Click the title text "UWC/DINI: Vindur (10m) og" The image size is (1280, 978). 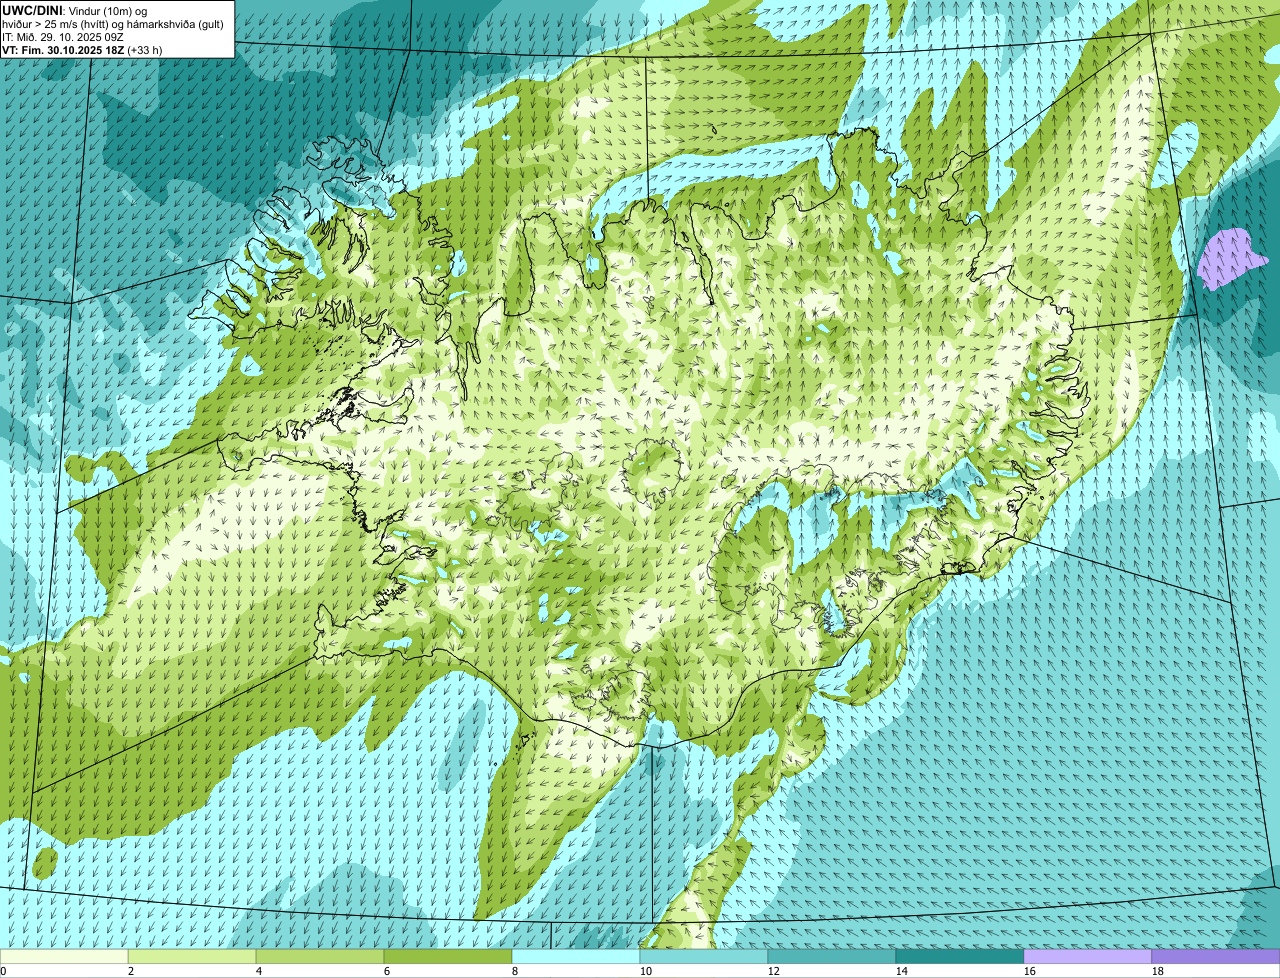pyautogui.click(x=74, y=10)
